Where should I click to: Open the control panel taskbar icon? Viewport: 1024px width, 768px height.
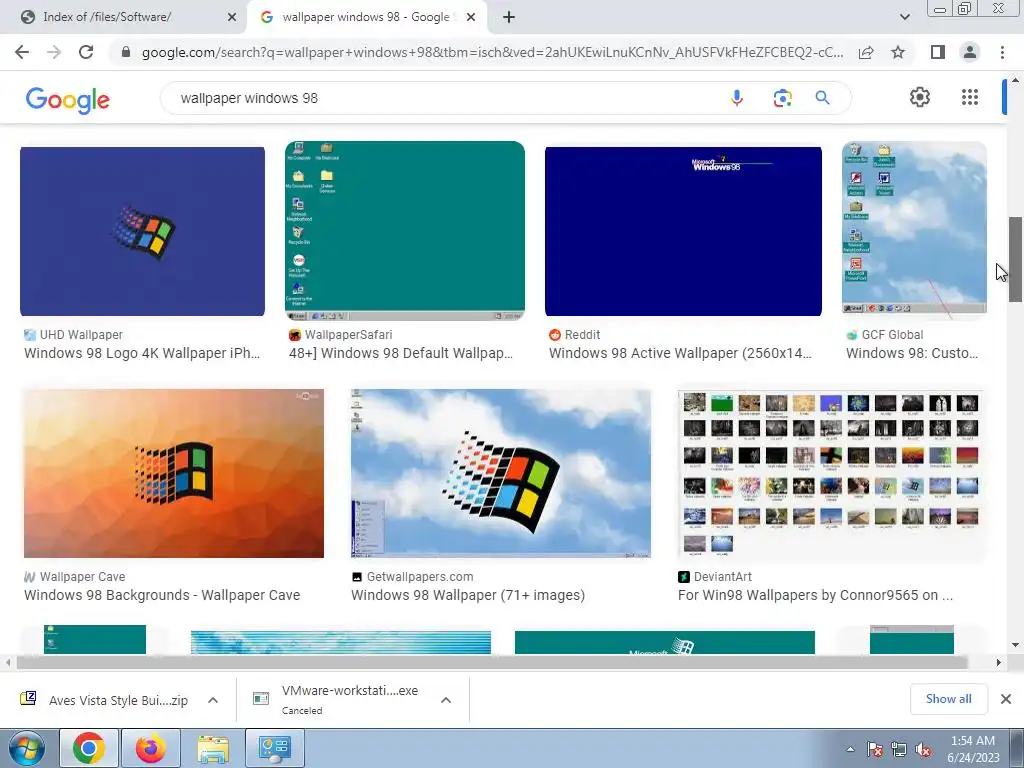point(274,748)
